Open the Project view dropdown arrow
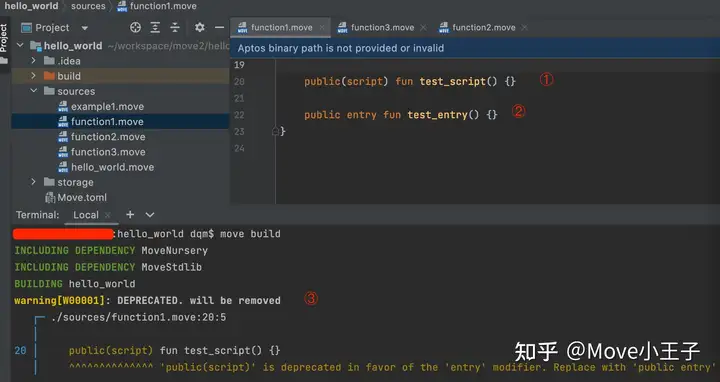Viewport: 720px width, 382px height. (x=84, y=28)
